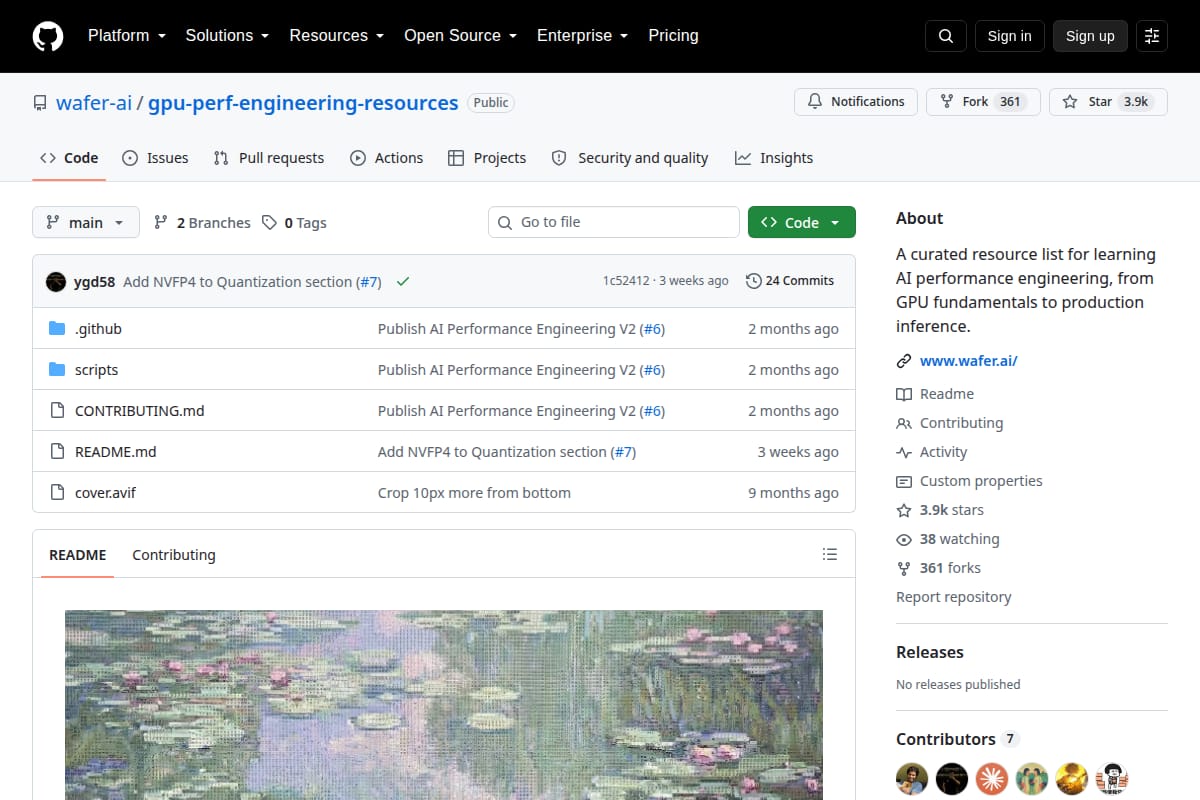Click the scripts folder icon
Image resolution: width=1200 pixels, height=800 pixels.
[57, 370]
